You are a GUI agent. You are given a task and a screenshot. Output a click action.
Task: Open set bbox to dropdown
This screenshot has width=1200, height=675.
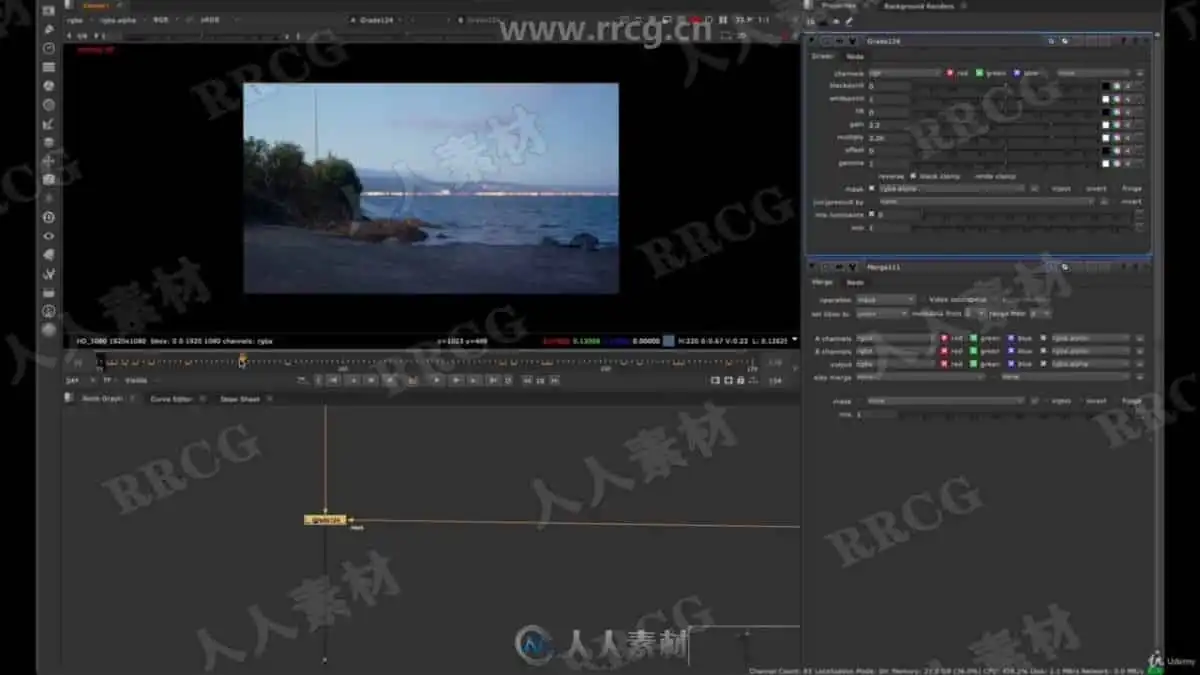tap(882, 313)
